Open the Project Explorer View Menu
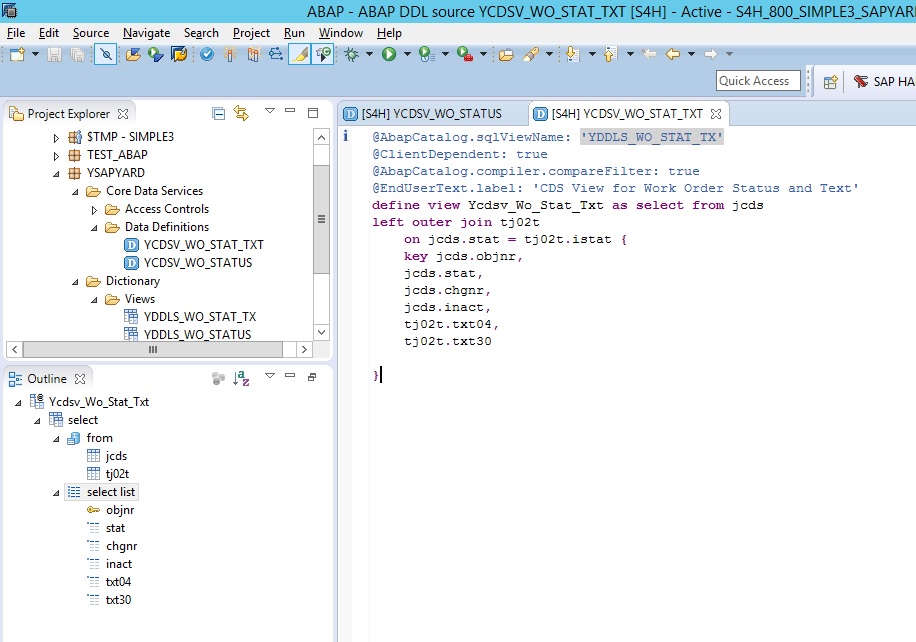This screenshot has height=642, width=916. [x=269, y=111]
